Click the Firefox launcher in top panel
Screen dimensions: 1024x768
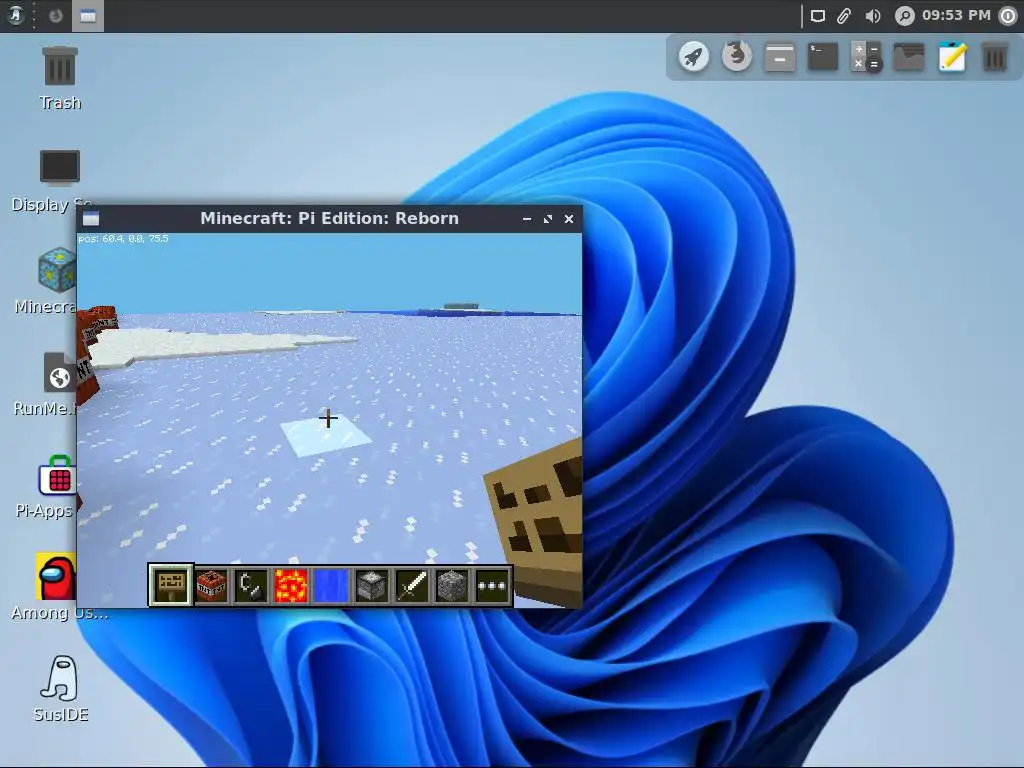(x=56, y=15)
